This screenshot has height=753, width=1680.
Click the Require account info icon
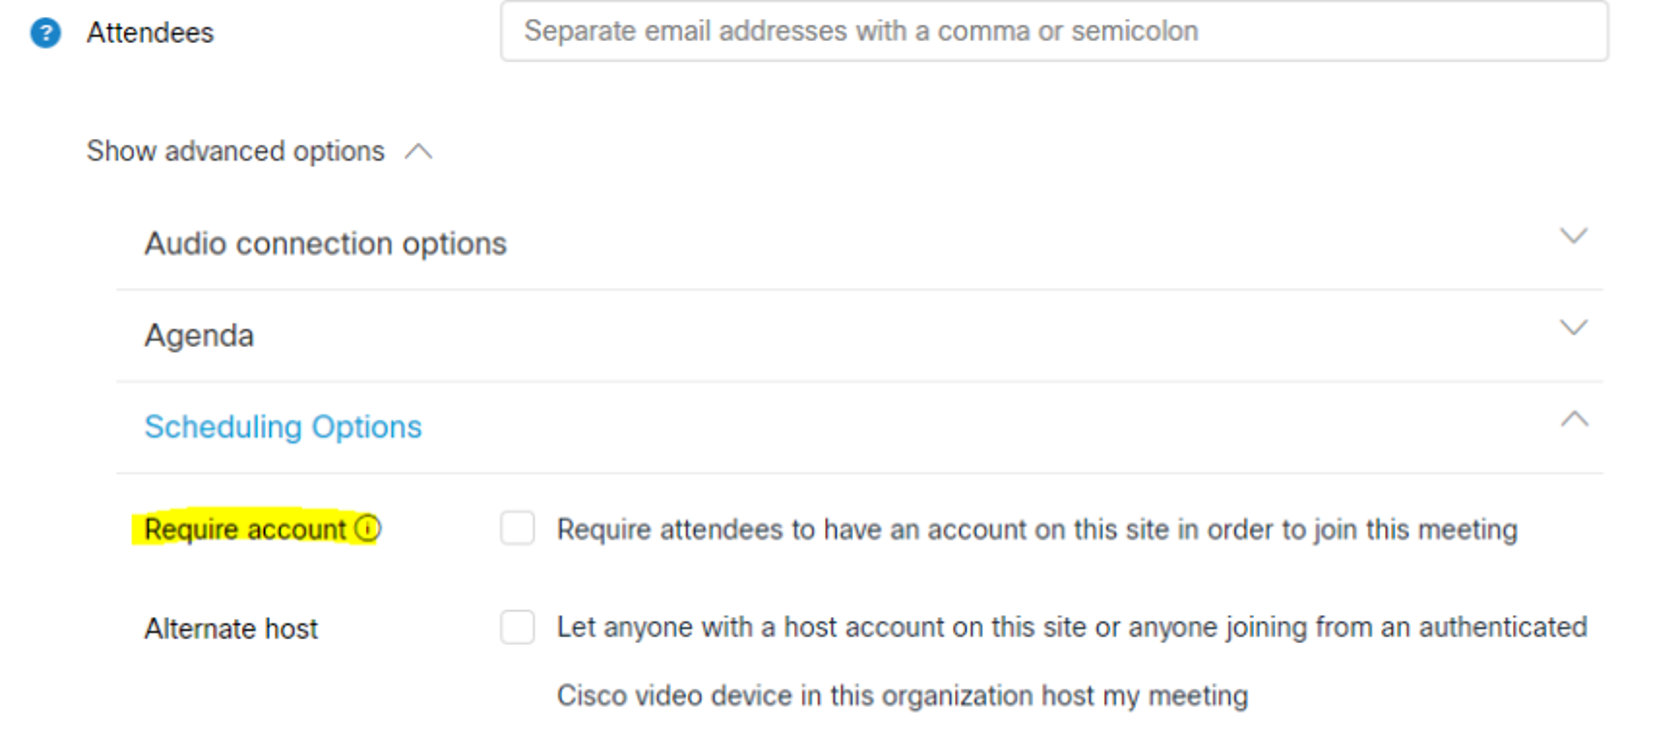coord(368,528)
